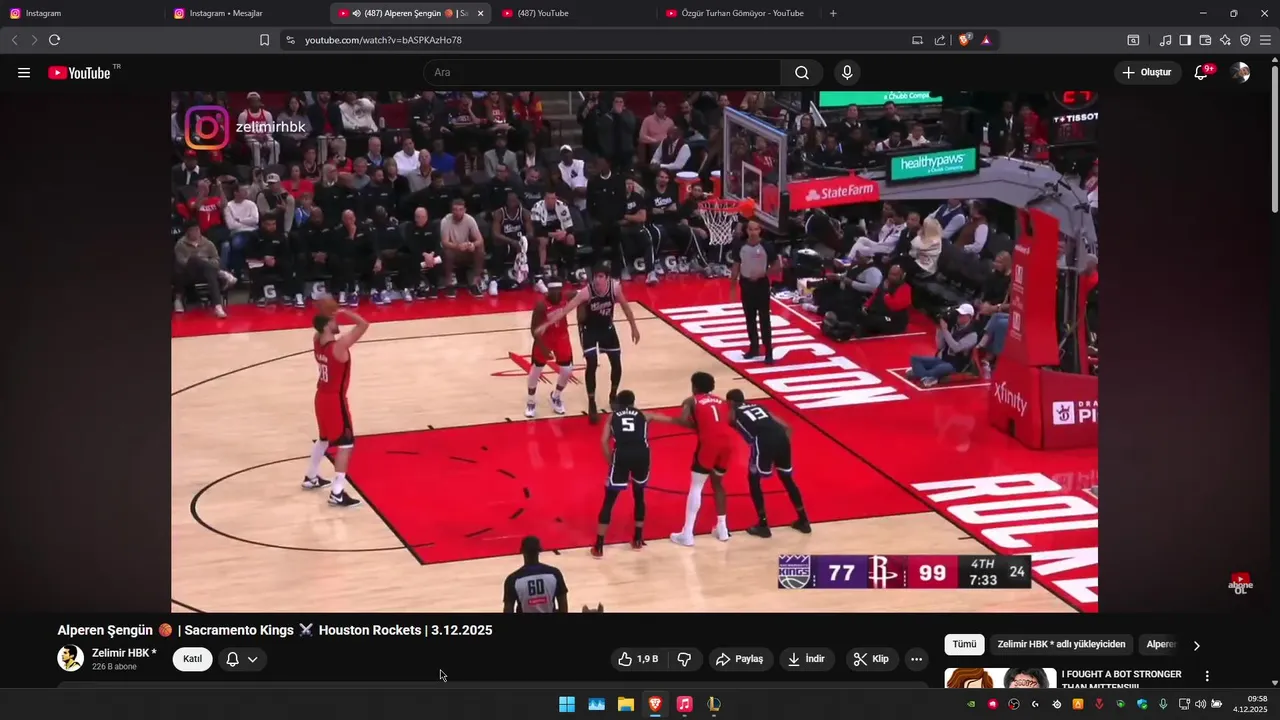Expand the notification bell dropdown
Screen dimensions: 1280x720
241,659
